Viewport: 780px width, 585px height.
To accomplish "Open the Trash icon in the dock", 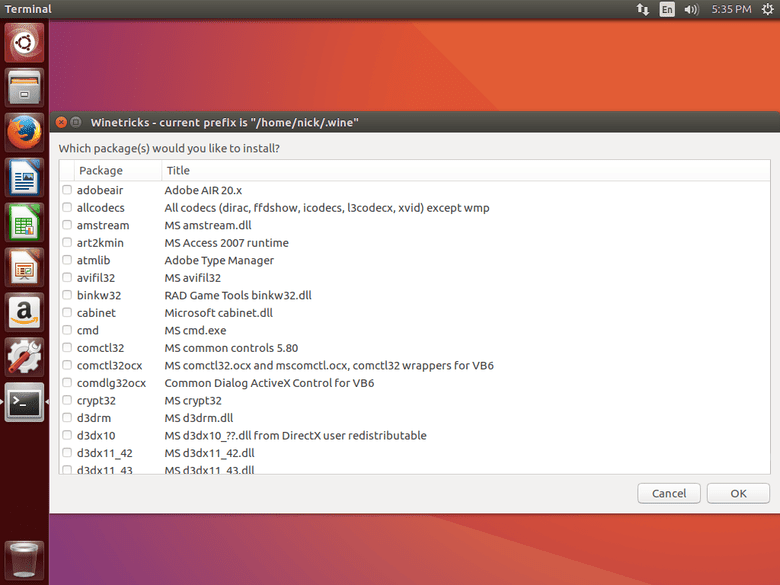I will click(x=24, y=561).
